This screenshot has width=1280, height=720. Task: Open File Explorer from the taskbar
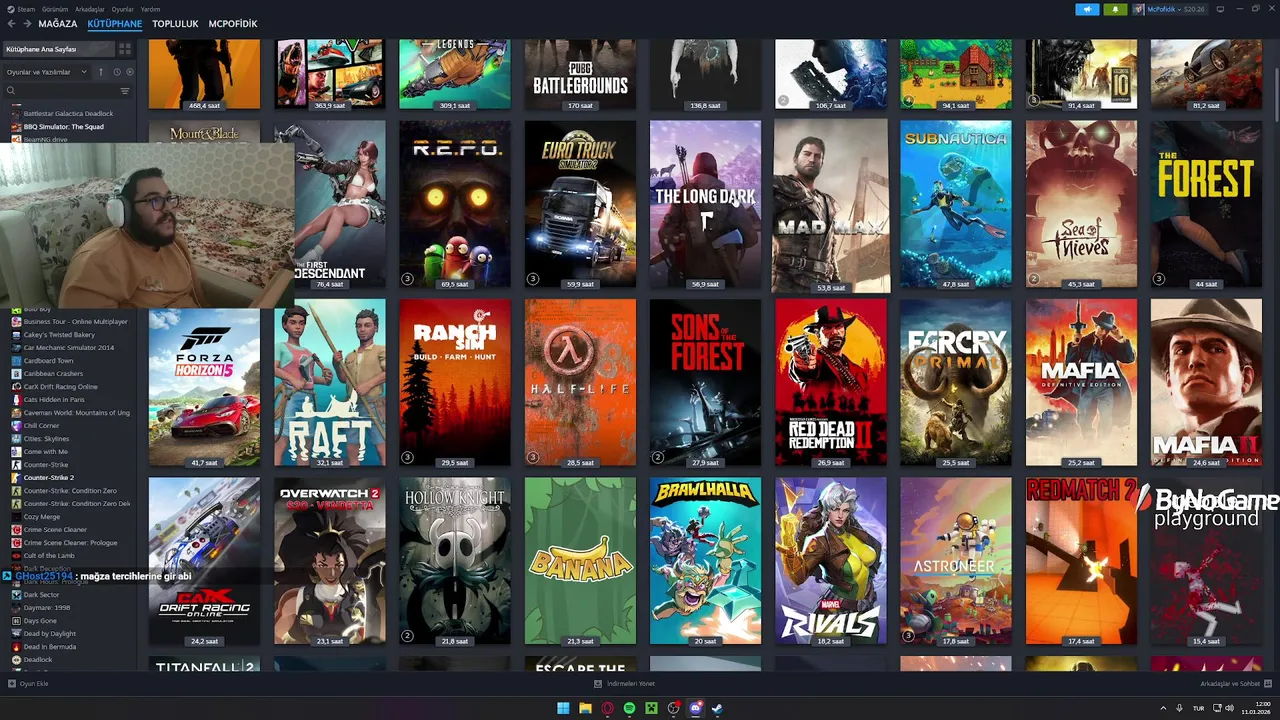[x=585, y=708]
